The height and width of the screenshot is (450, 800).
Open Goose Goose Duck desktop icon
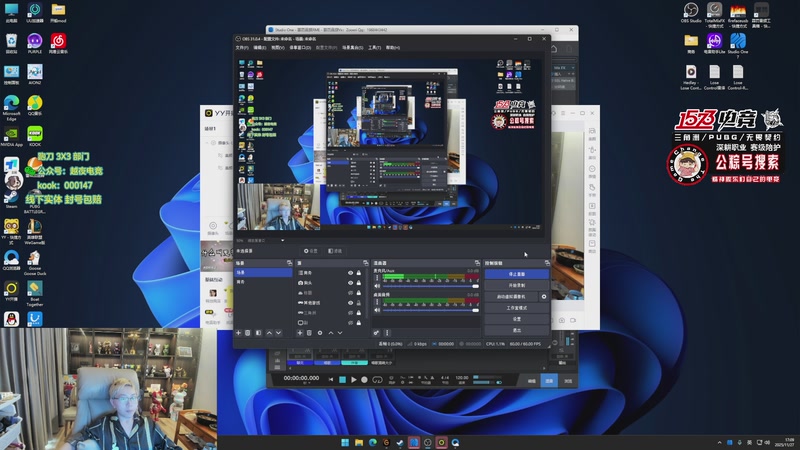point(35,263)
